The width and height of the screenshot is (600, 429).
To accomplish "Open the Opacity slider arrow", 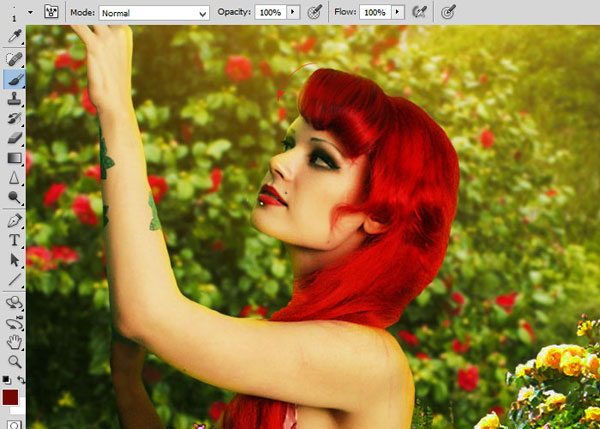I will 293,12.
